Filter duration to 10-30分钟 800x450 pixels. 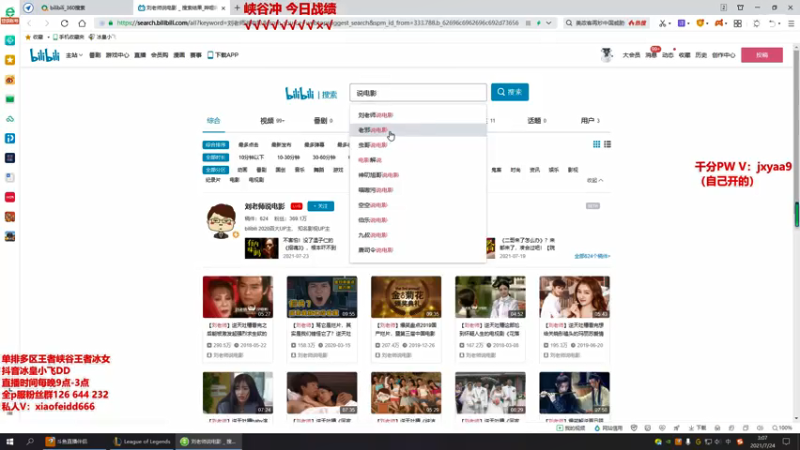(x=288, y=158)
